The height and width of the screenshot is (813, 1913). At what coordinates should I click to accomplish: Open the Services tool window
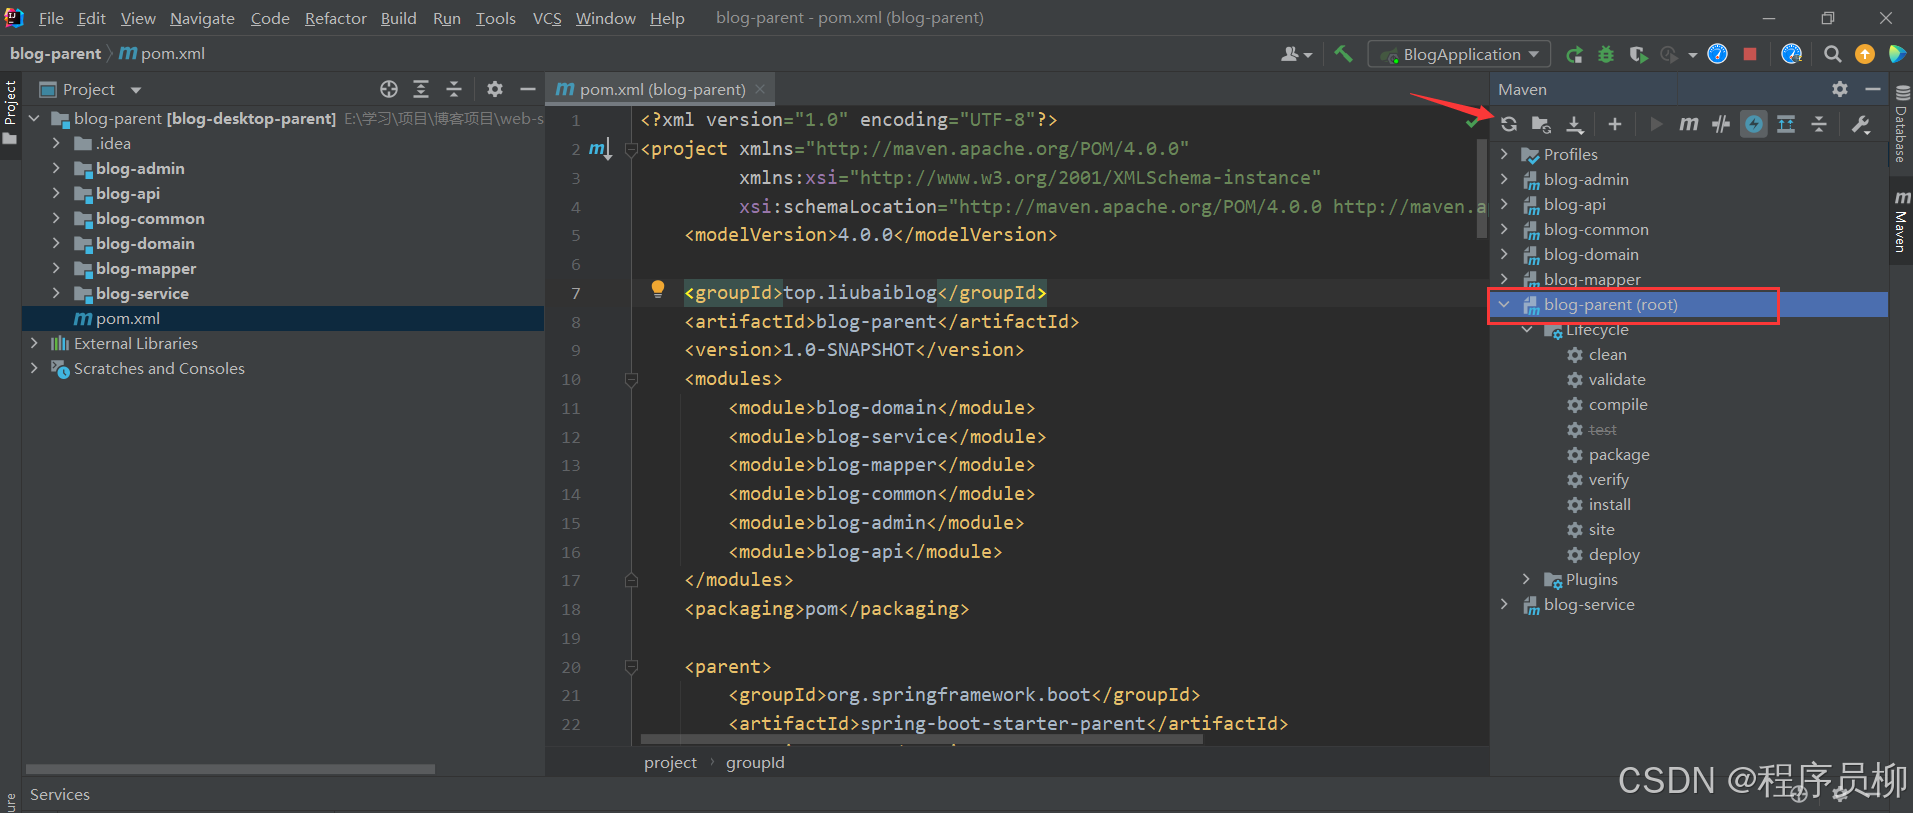tap(60, 794)
